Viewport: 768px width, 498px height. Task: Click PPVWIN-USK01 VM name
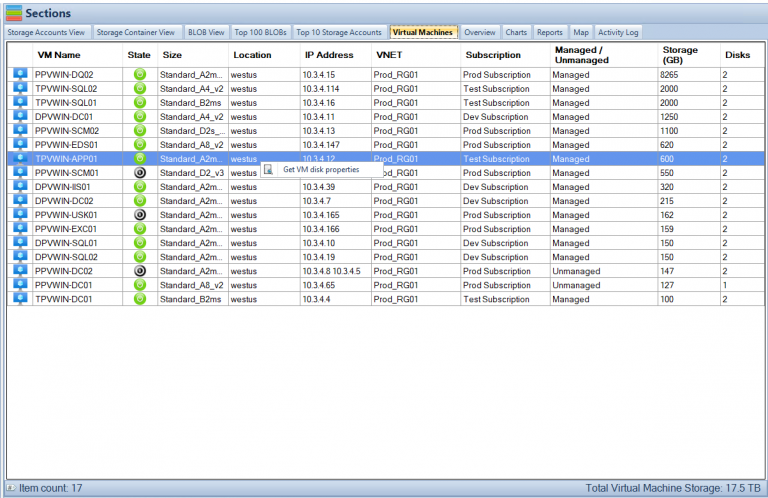pyautogui.click(x=77, y=215)
